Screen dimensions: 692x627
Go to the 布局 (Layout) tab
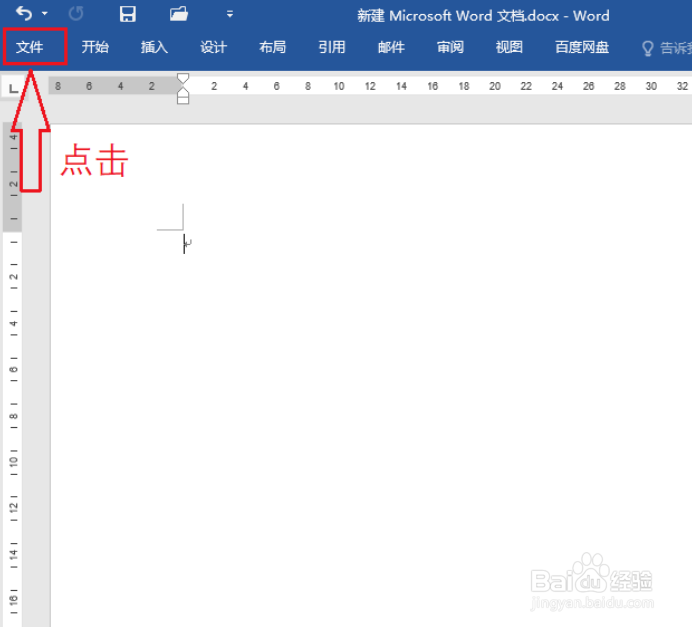[272, 47]
